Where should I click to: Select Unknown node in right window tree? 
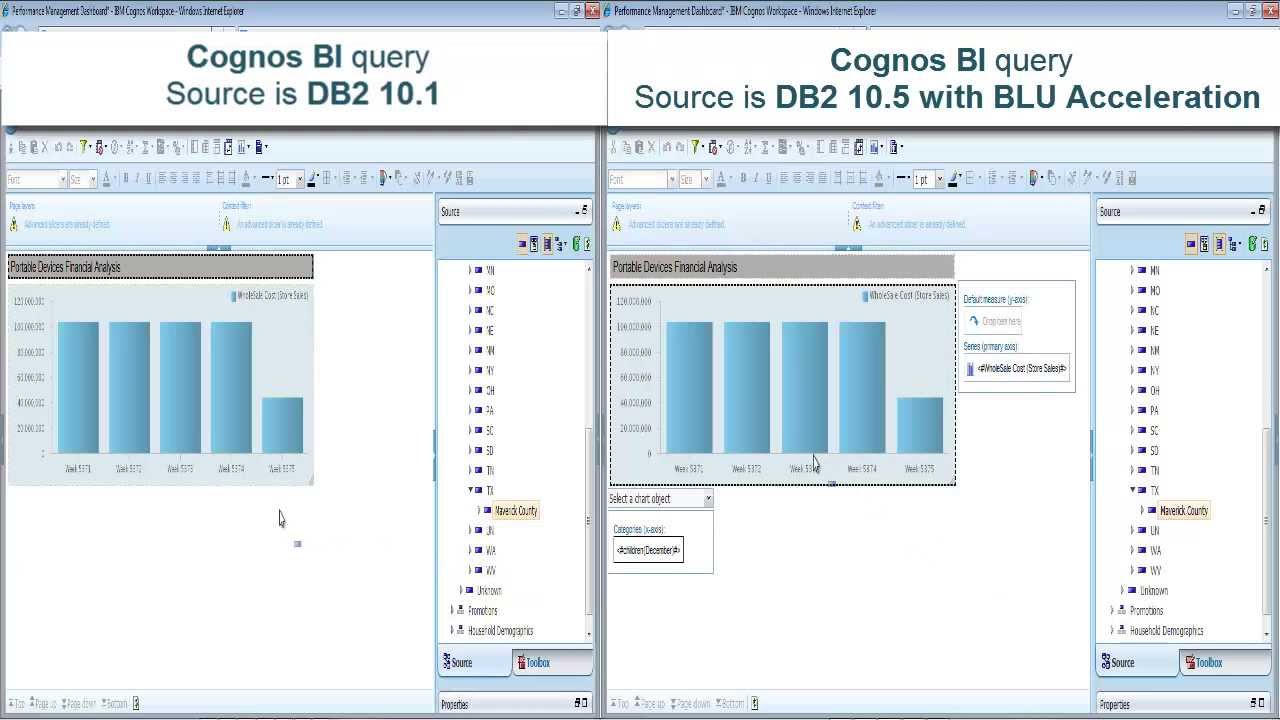tap(1153, 590)
